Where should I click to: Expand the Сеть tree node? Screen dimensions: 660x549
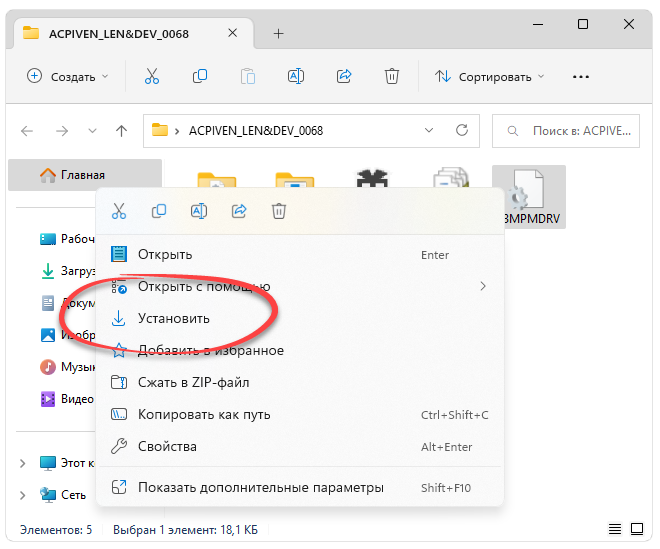pyautogui.click(x=23, y=495)
